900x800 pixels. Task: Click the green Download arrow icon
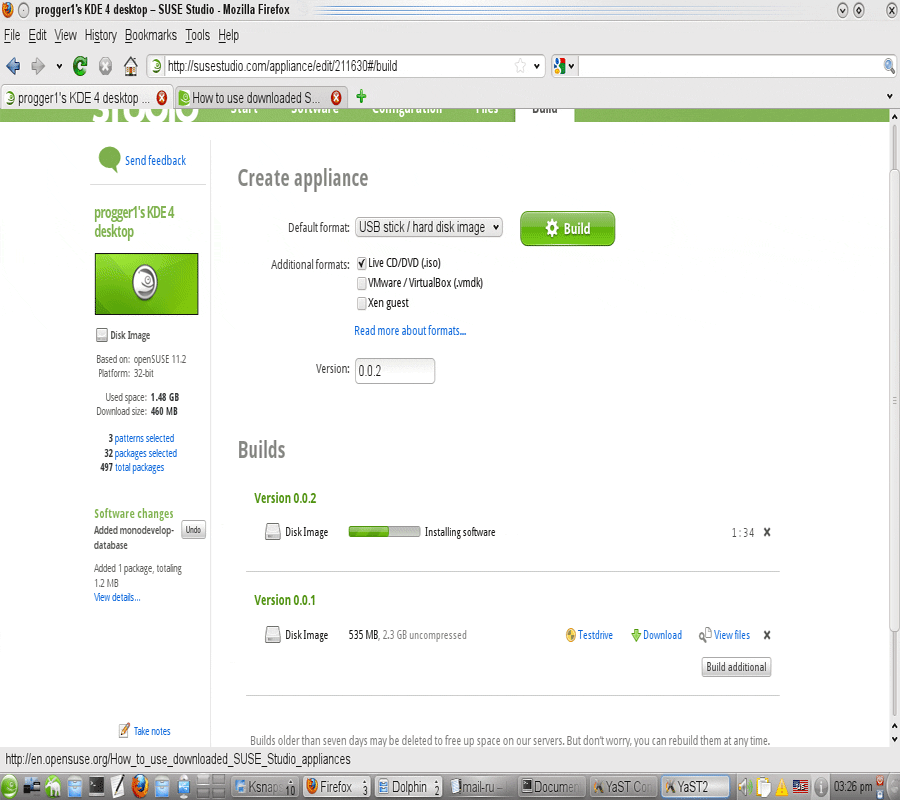[636, 635]
